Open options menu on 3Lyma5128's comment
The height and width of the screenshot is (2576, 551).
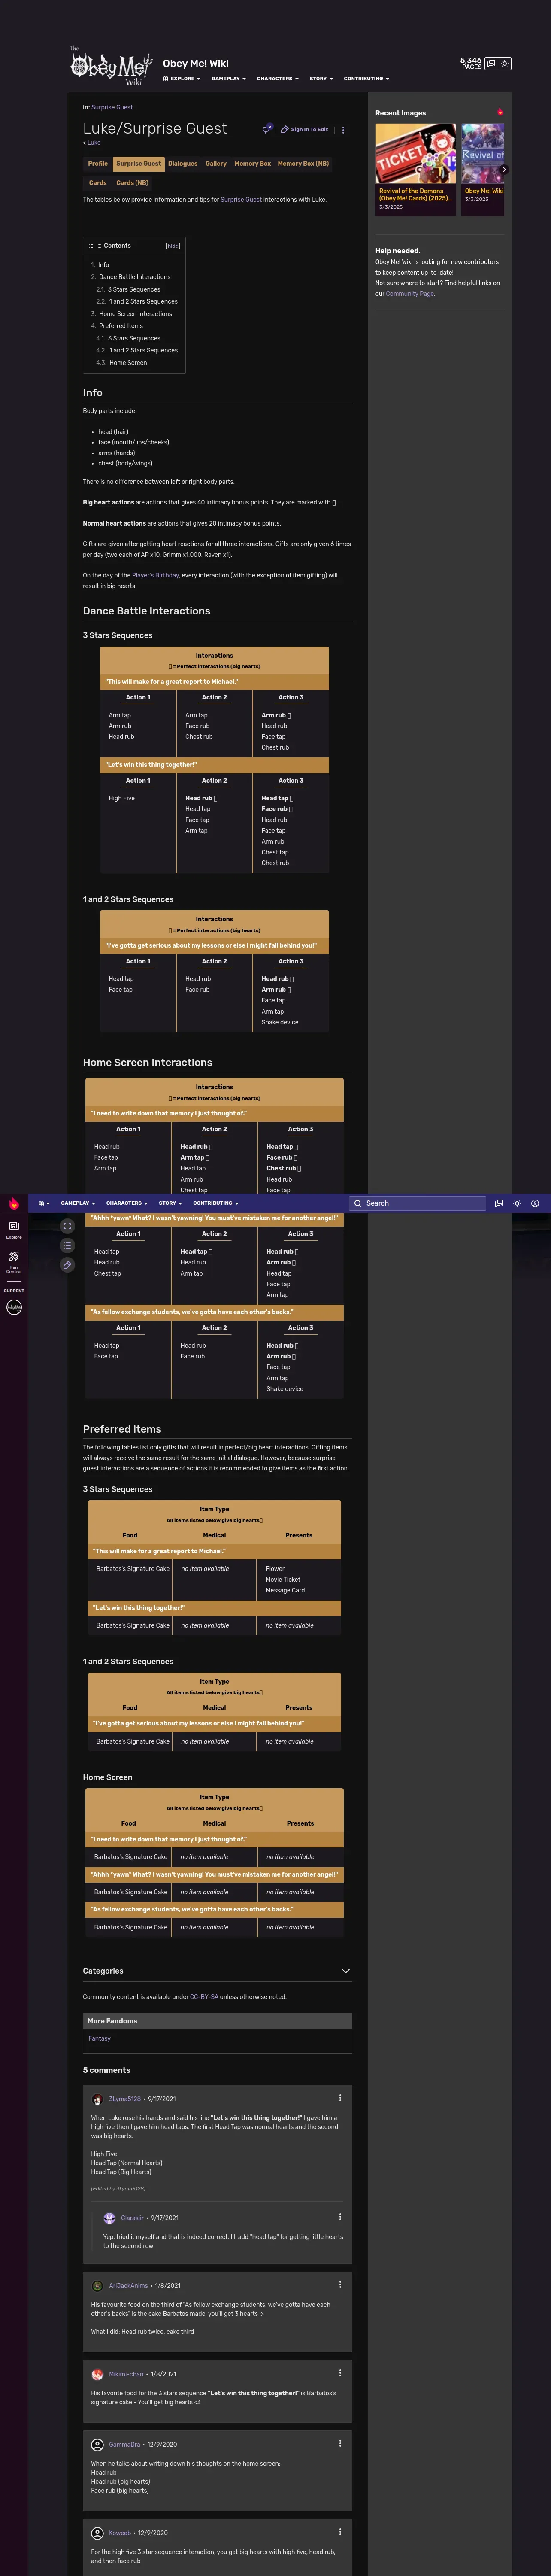point(340,2098)
